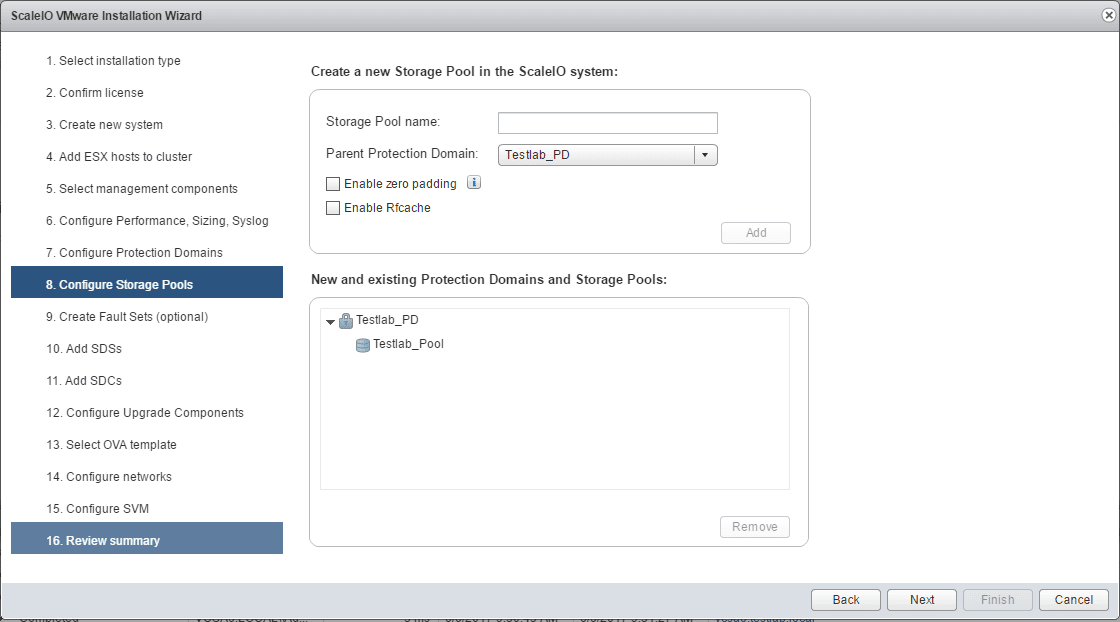
Task: Select Testlab_PD in the tree
Action: click(x=387, y=320)
